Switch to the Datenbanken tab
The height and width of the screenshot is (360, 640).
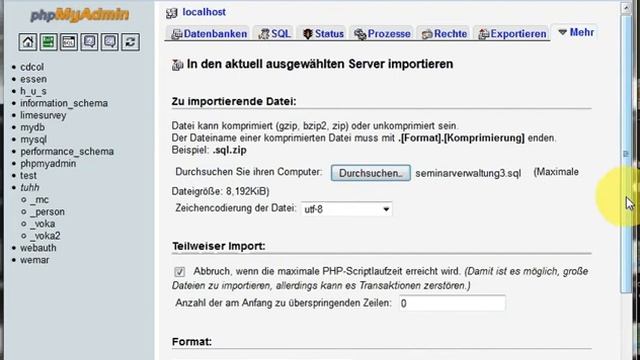(x=209, y=33)
